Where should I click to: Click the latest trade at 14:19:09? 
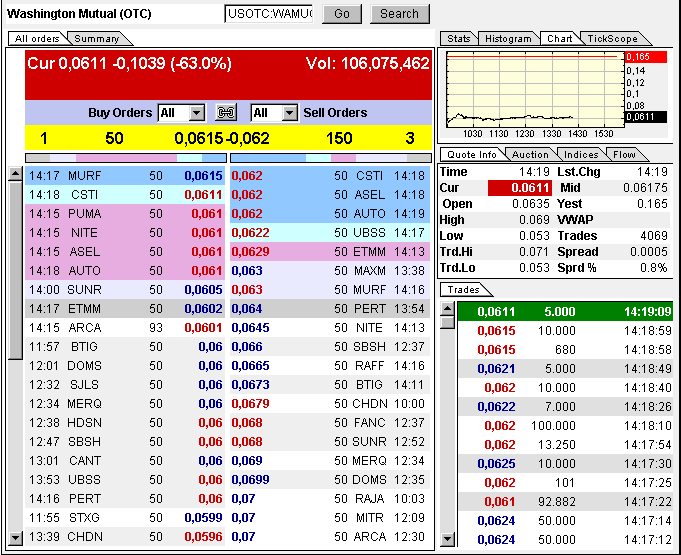click(565, 311)
